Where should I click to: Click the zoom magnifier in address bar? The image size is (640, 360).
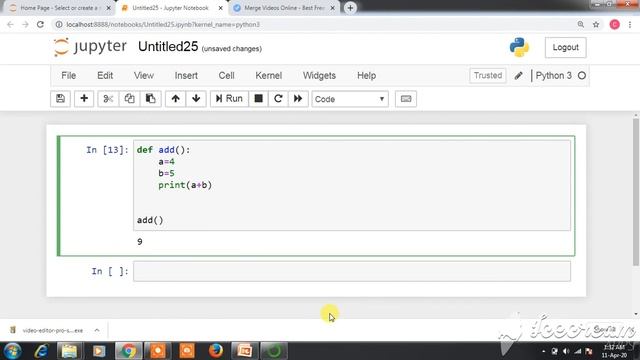580,24
